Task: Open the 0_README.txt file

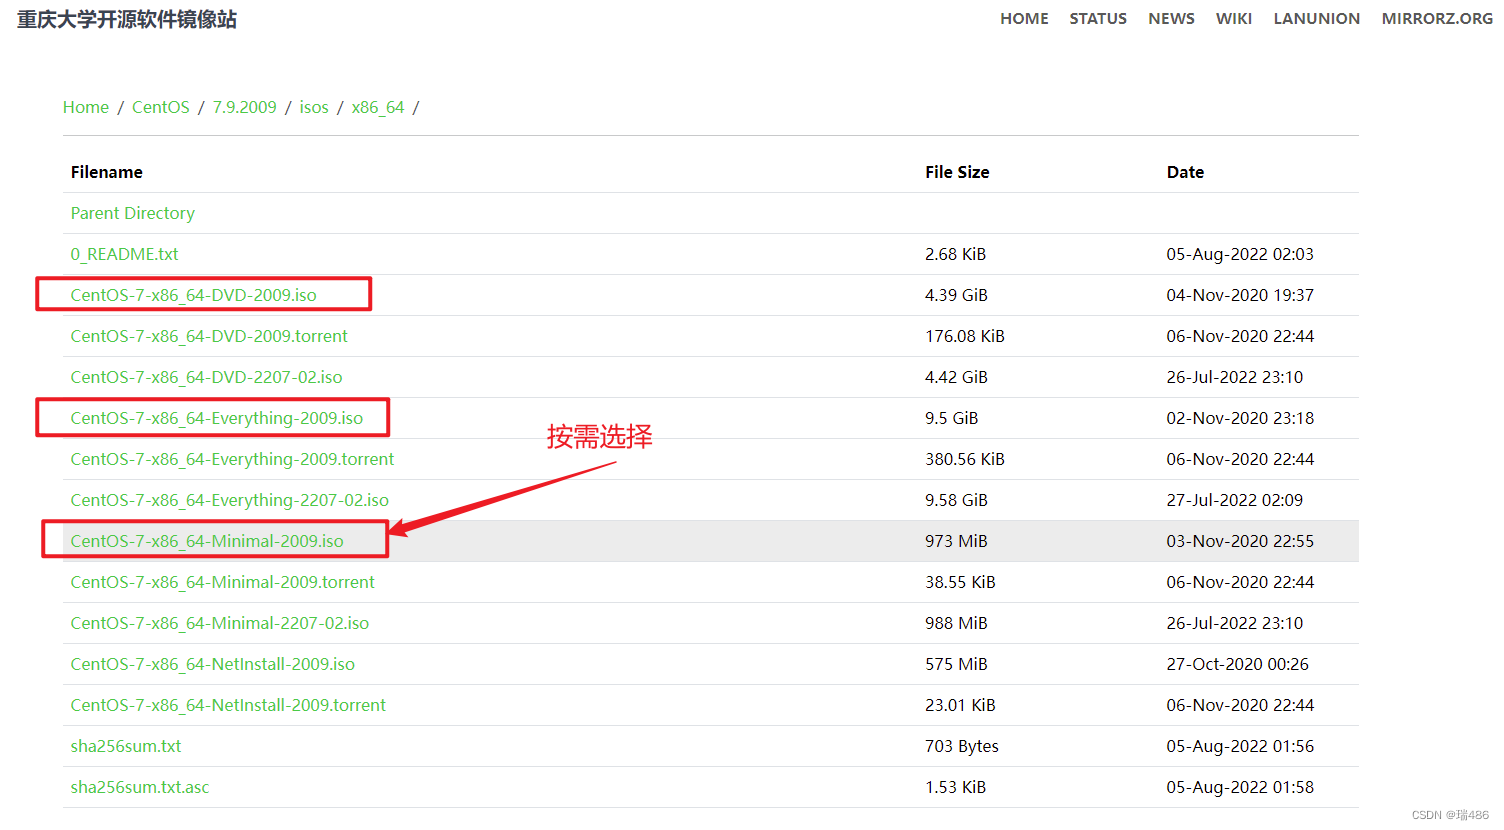Action: coord(125,254)
